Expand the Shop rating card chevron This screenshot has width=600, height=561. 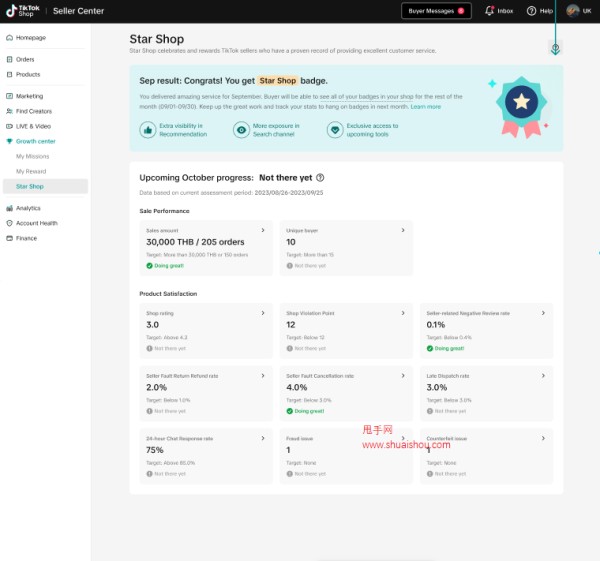[263, 313]
